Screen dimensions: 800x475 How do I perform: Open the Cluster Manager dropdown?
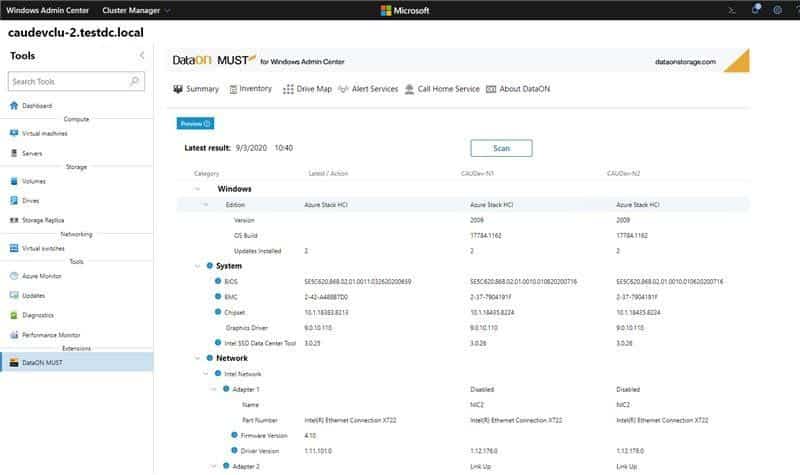click(x=136, y=10)
